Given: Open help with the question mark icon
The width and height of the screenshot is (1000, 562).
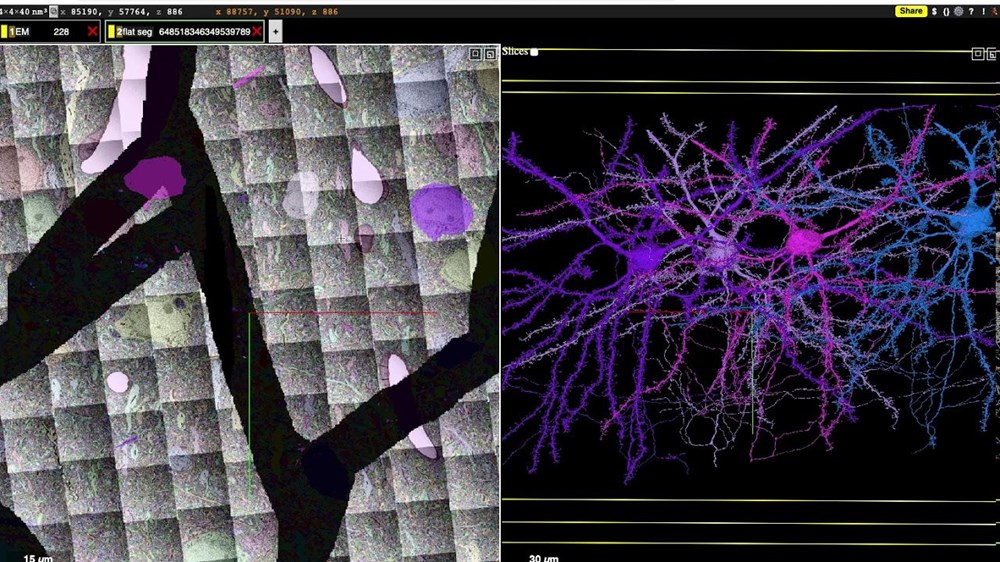Looking at the screenshot, I should [x=970, y=11].
